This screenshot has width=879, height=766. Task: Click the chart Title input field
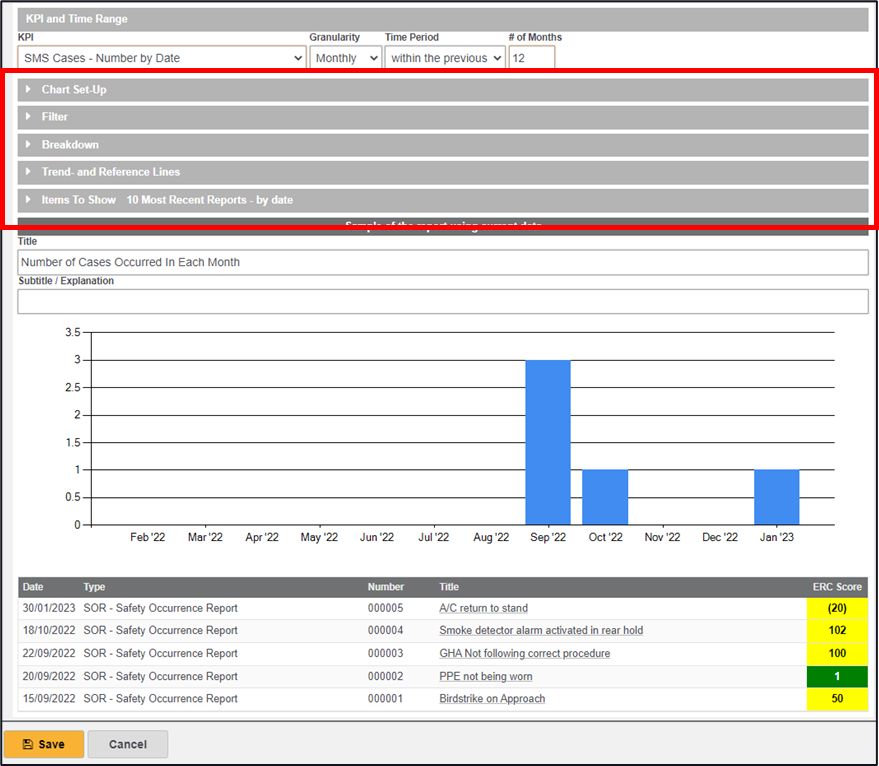(x=442, y=262)
